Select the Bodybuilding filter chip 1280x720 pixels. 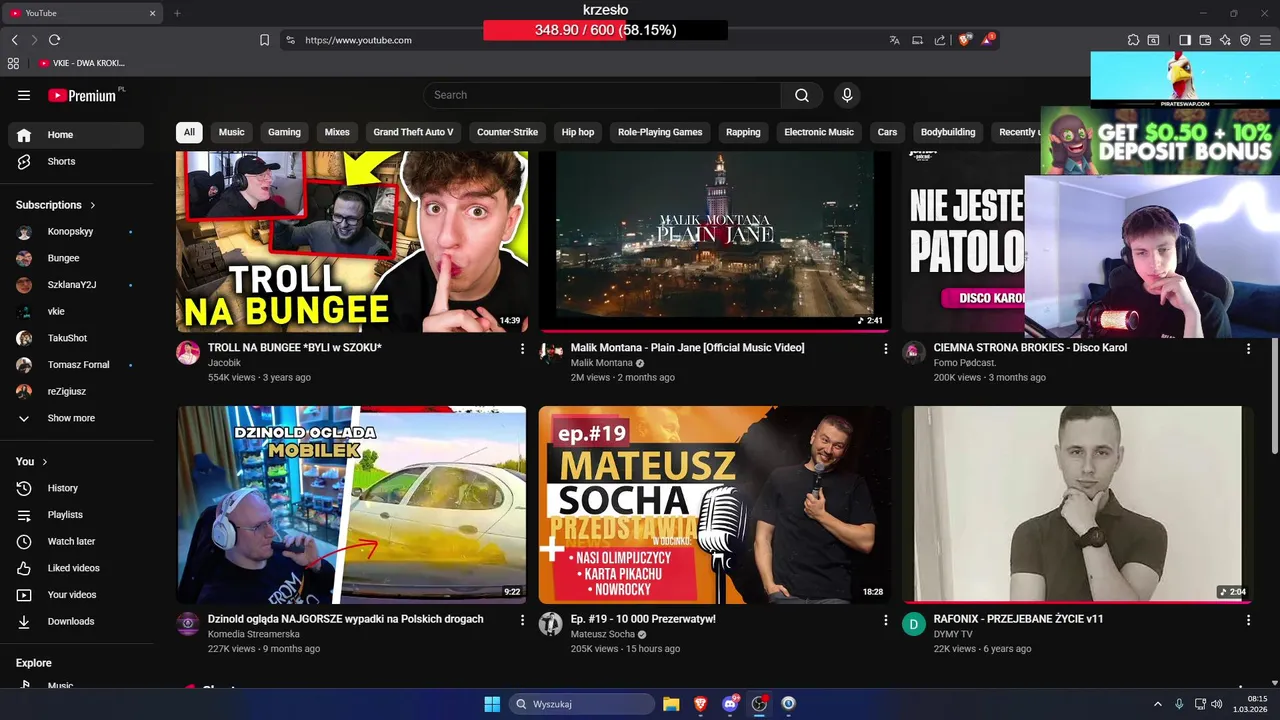point(948,132)
